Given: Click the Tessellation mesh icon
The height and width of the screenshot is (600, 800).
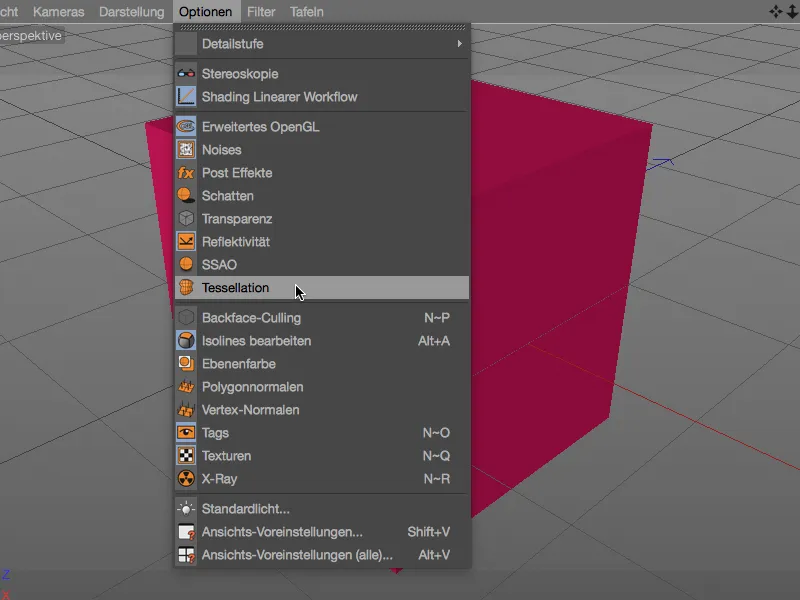Looking at the screenshot, I should [x=186, y=287].
